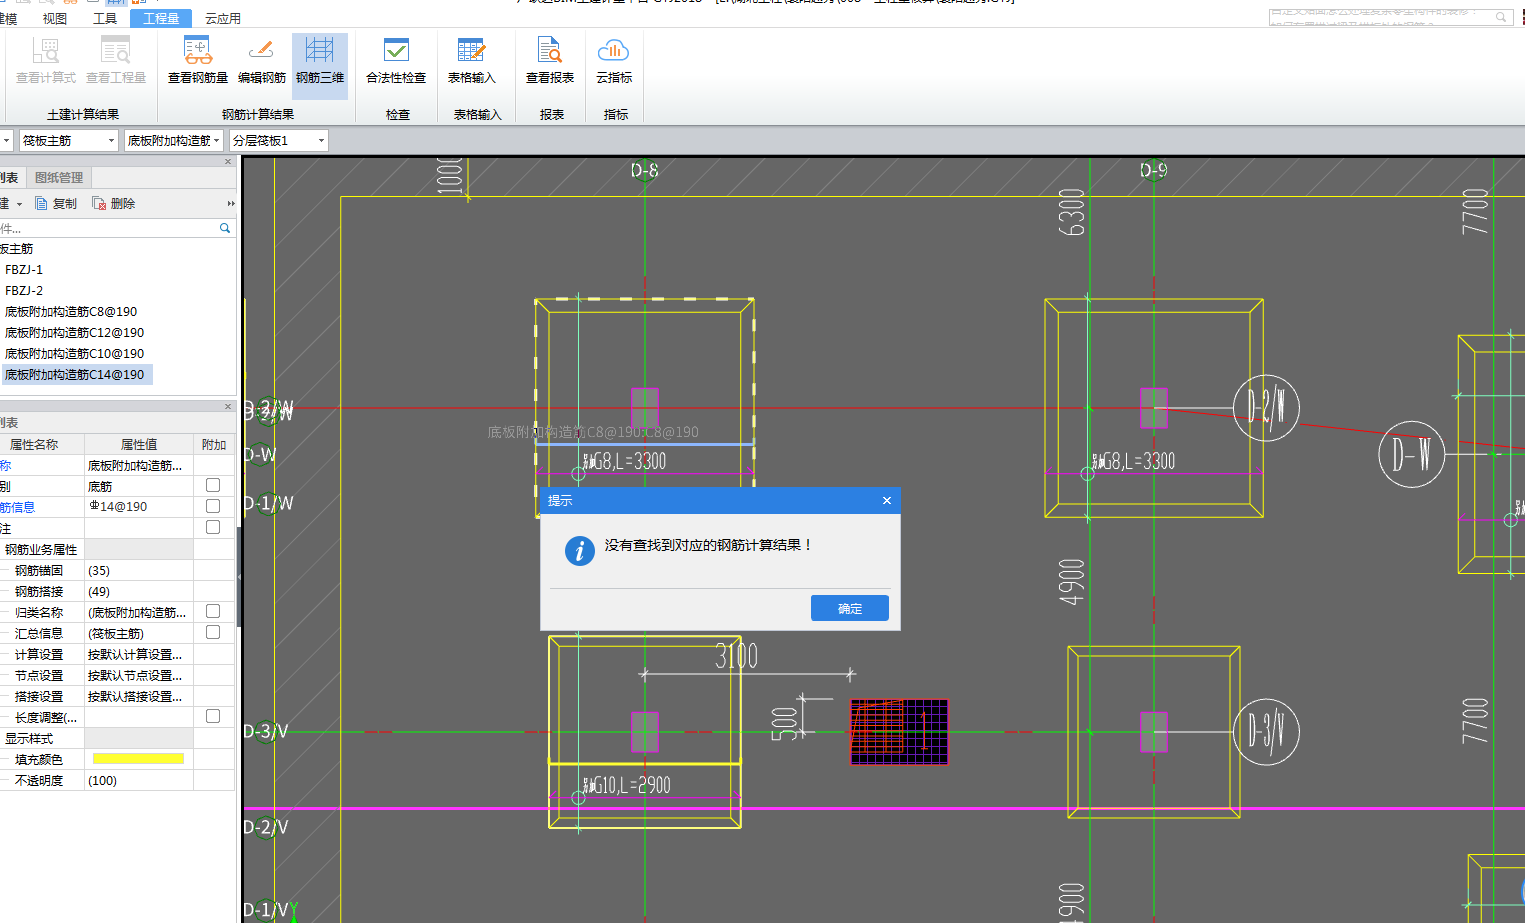
Task: Click the 属性名称 column header
Action: click(x=42, y=444)
